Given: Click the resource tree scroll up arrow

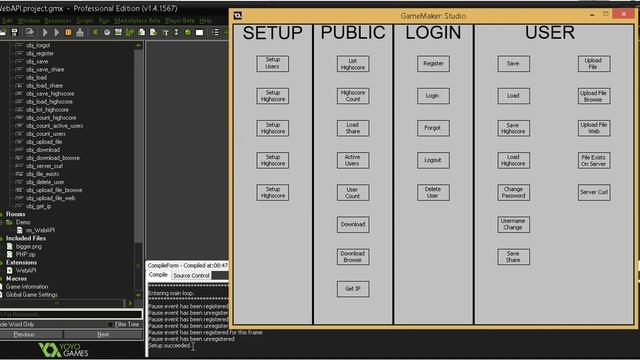Looking at the screenshot, I should tap(138, 45).
